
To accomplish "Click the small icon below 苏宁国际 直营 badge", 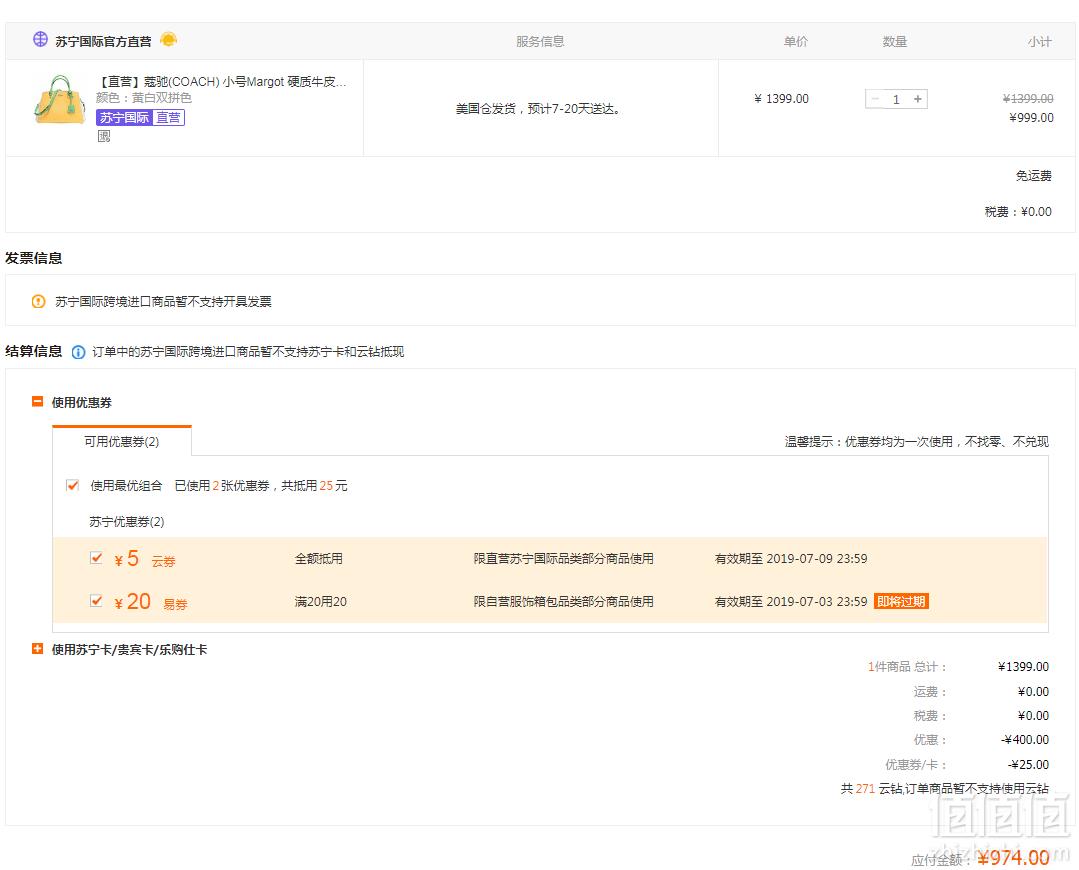I will coord(104,136).
